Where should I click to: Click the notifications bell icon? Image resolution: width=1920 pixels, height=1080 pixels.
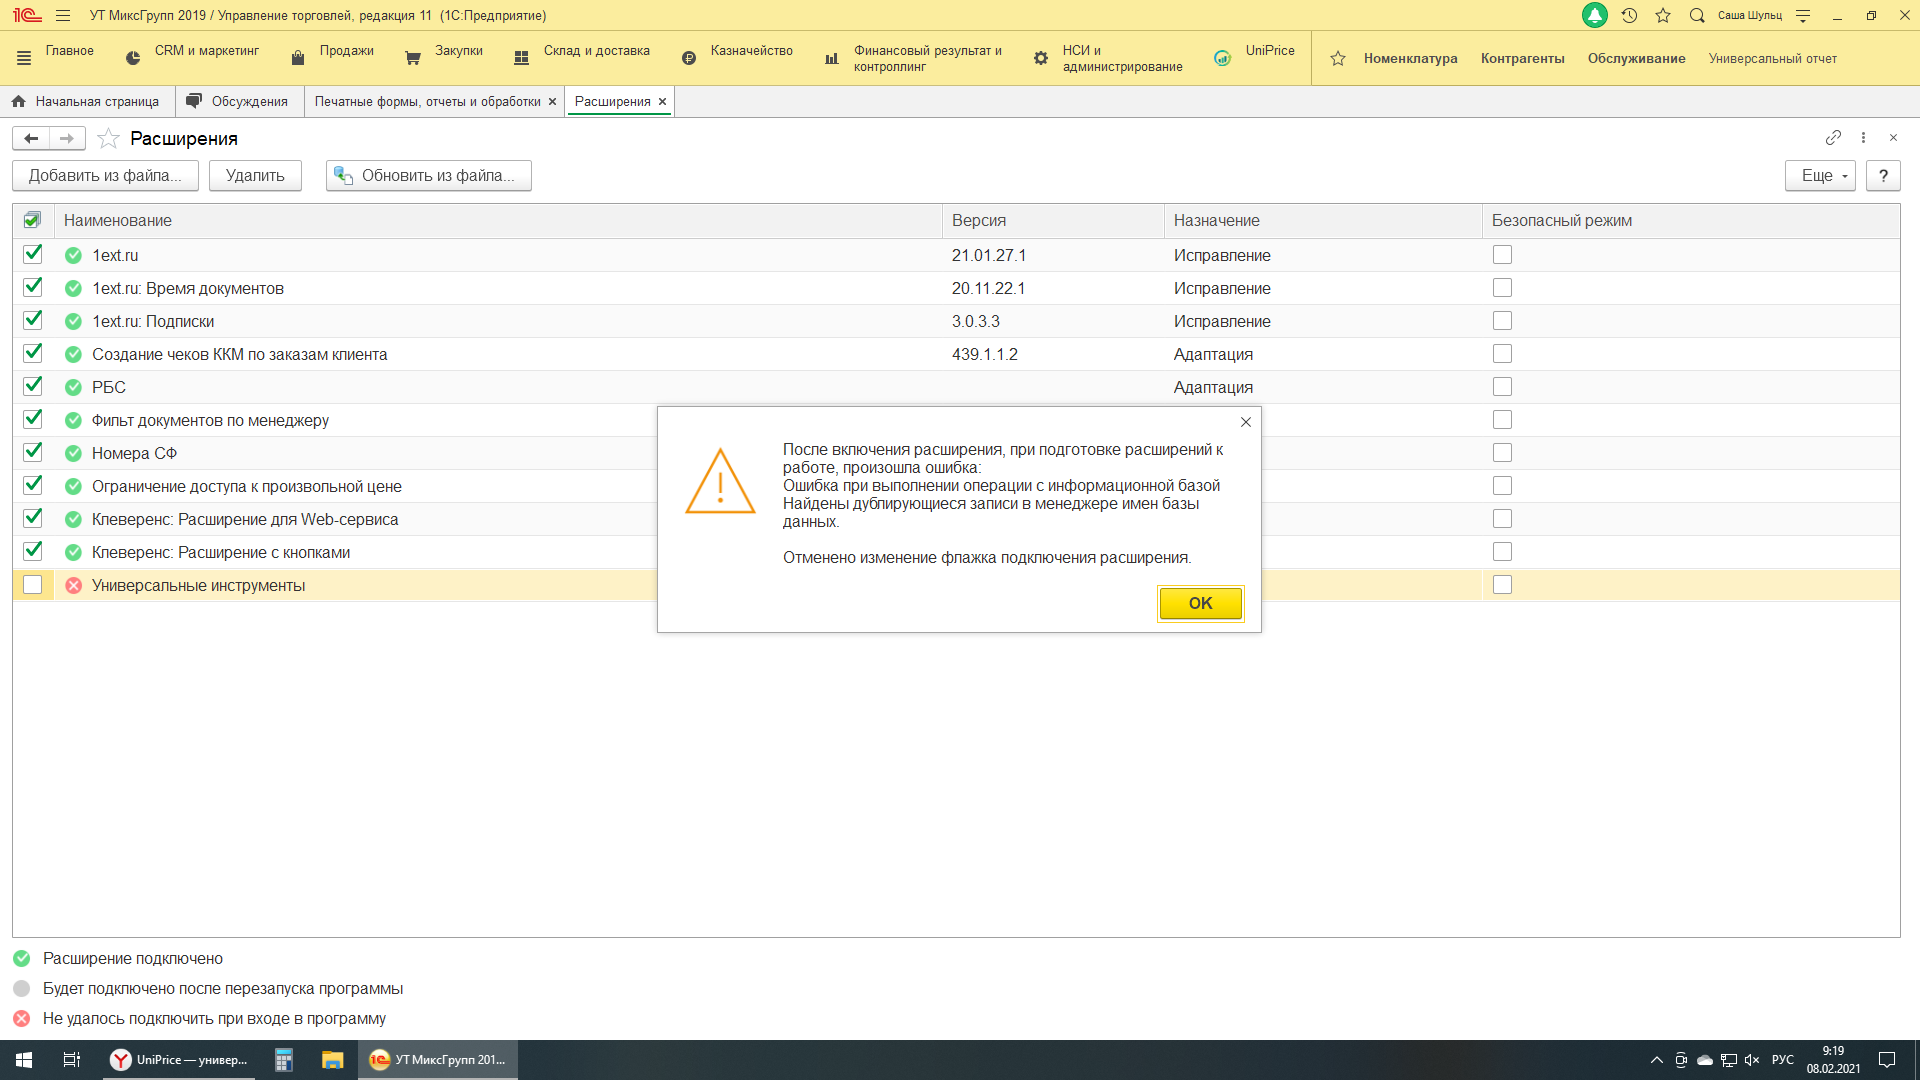pyautogui.click(x=1595, y=15)
